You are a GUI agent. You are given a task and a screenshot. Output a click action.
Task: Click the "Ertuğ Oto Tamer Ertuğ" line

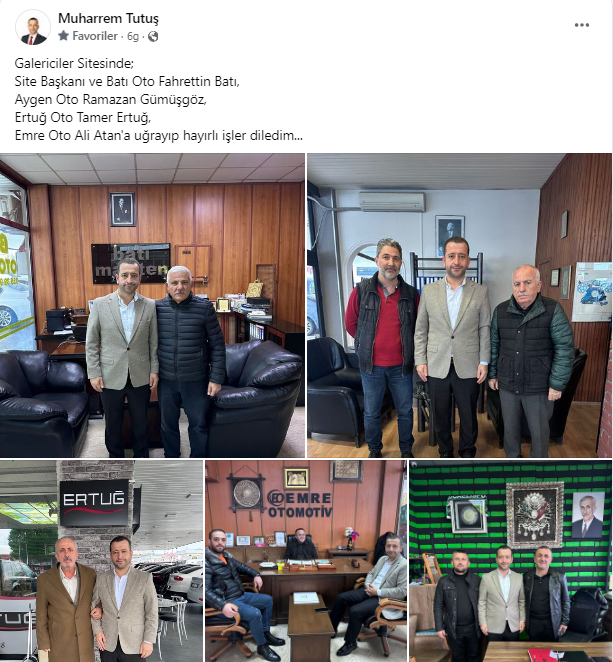click(83, 117)
